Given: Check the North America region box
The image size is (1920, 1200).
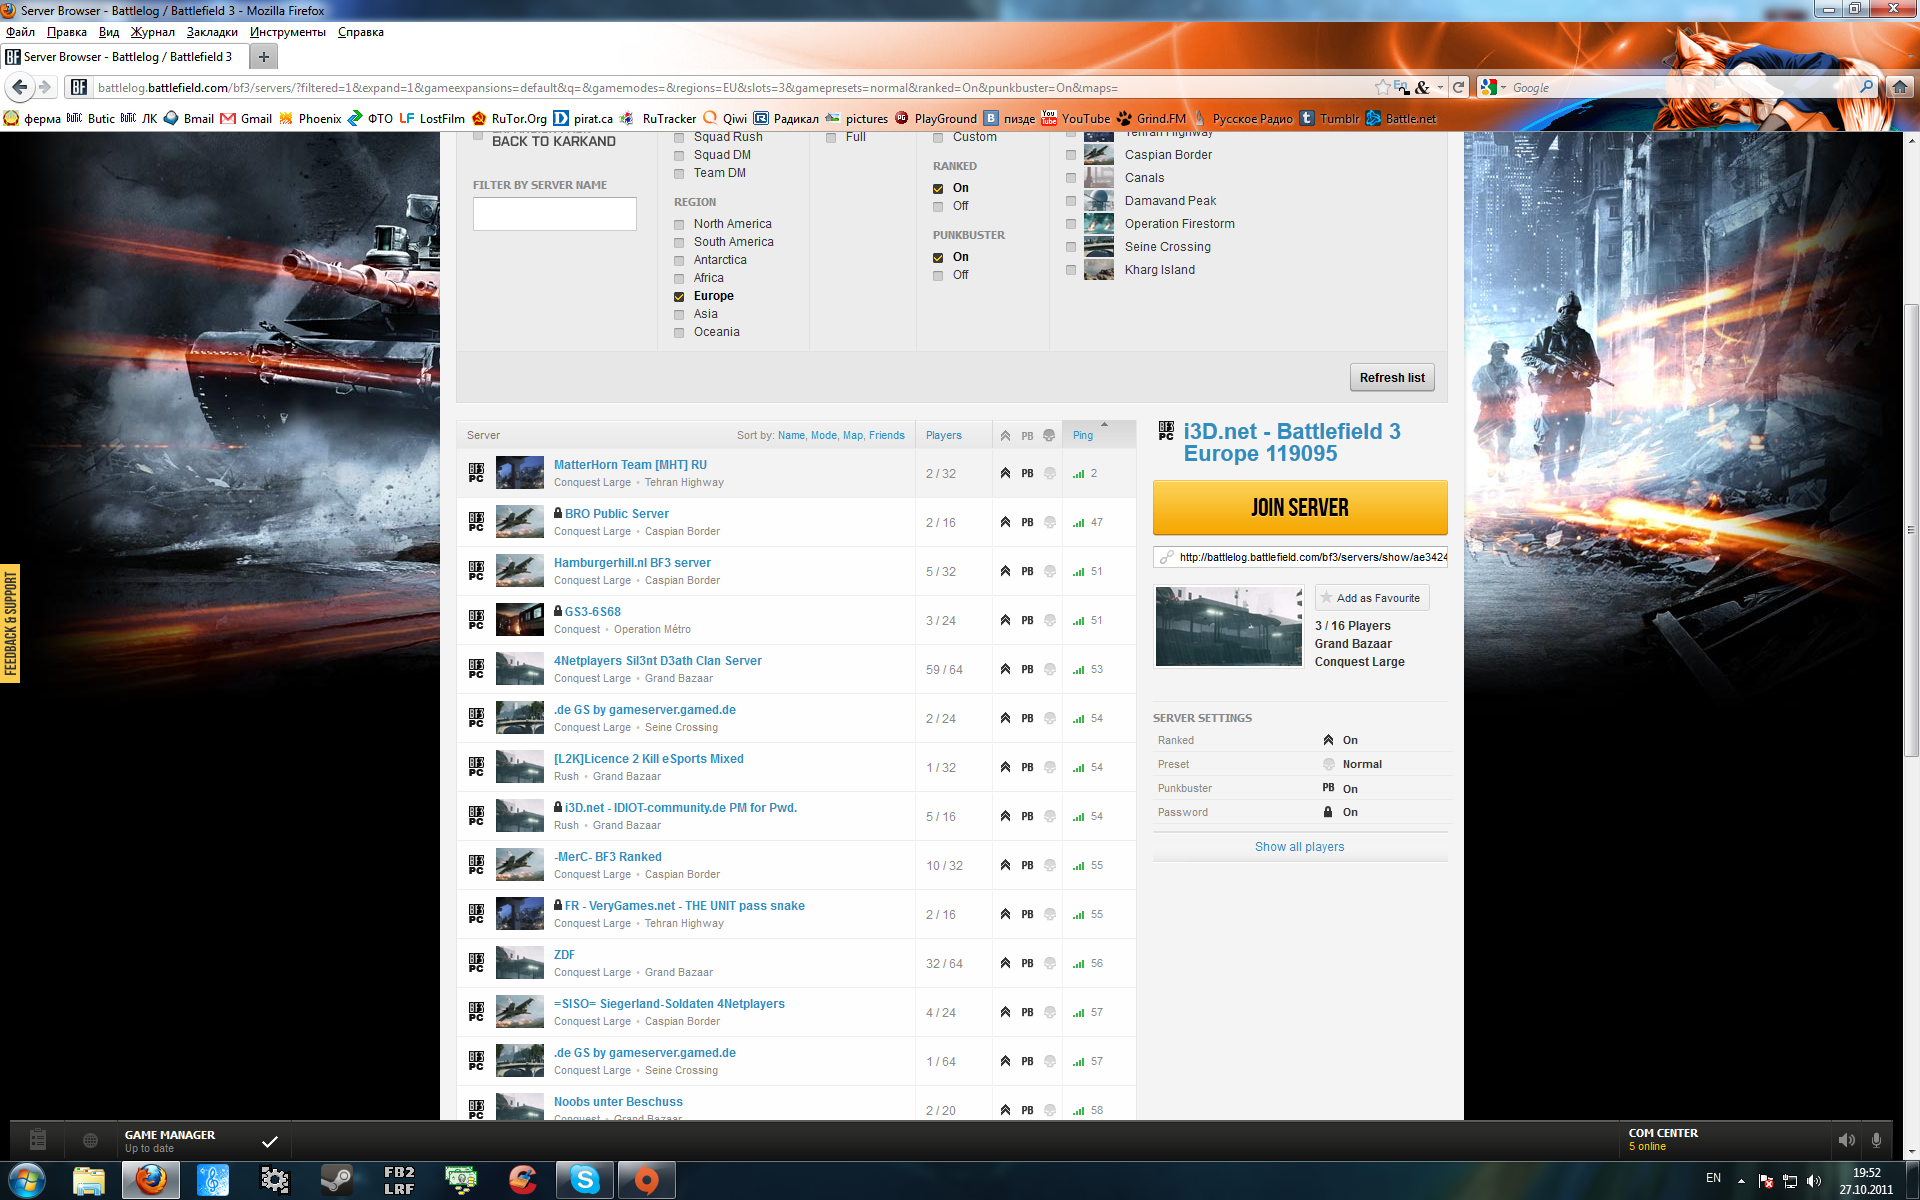Looking at the screenshot, I should (x=679, y=224).
